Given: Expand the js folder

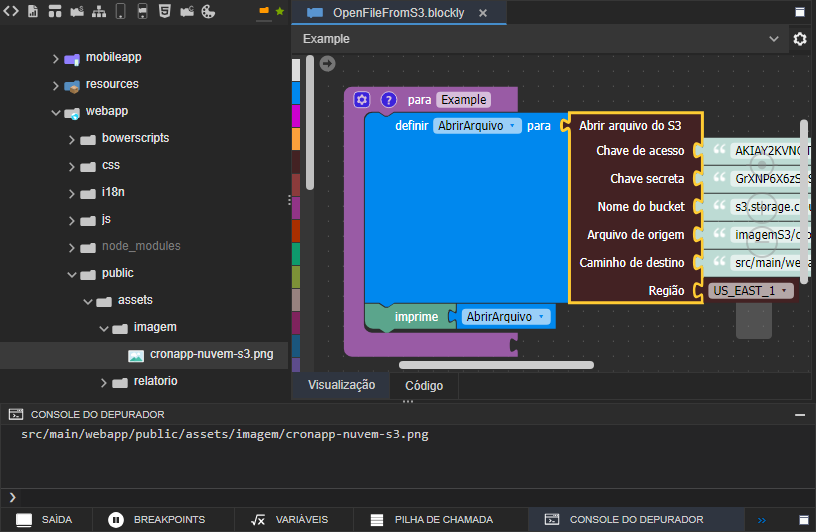Looking at the screenshot, I should [x=71, y=221].
